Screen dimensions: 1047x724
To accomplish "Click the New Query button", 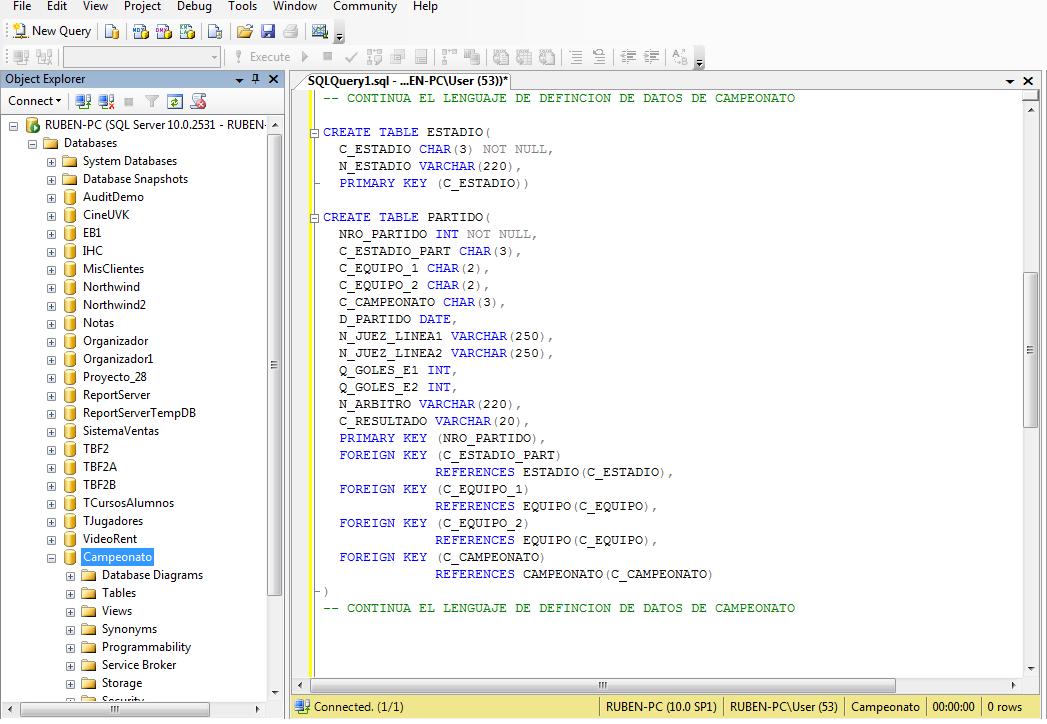I will pos(52,31).
